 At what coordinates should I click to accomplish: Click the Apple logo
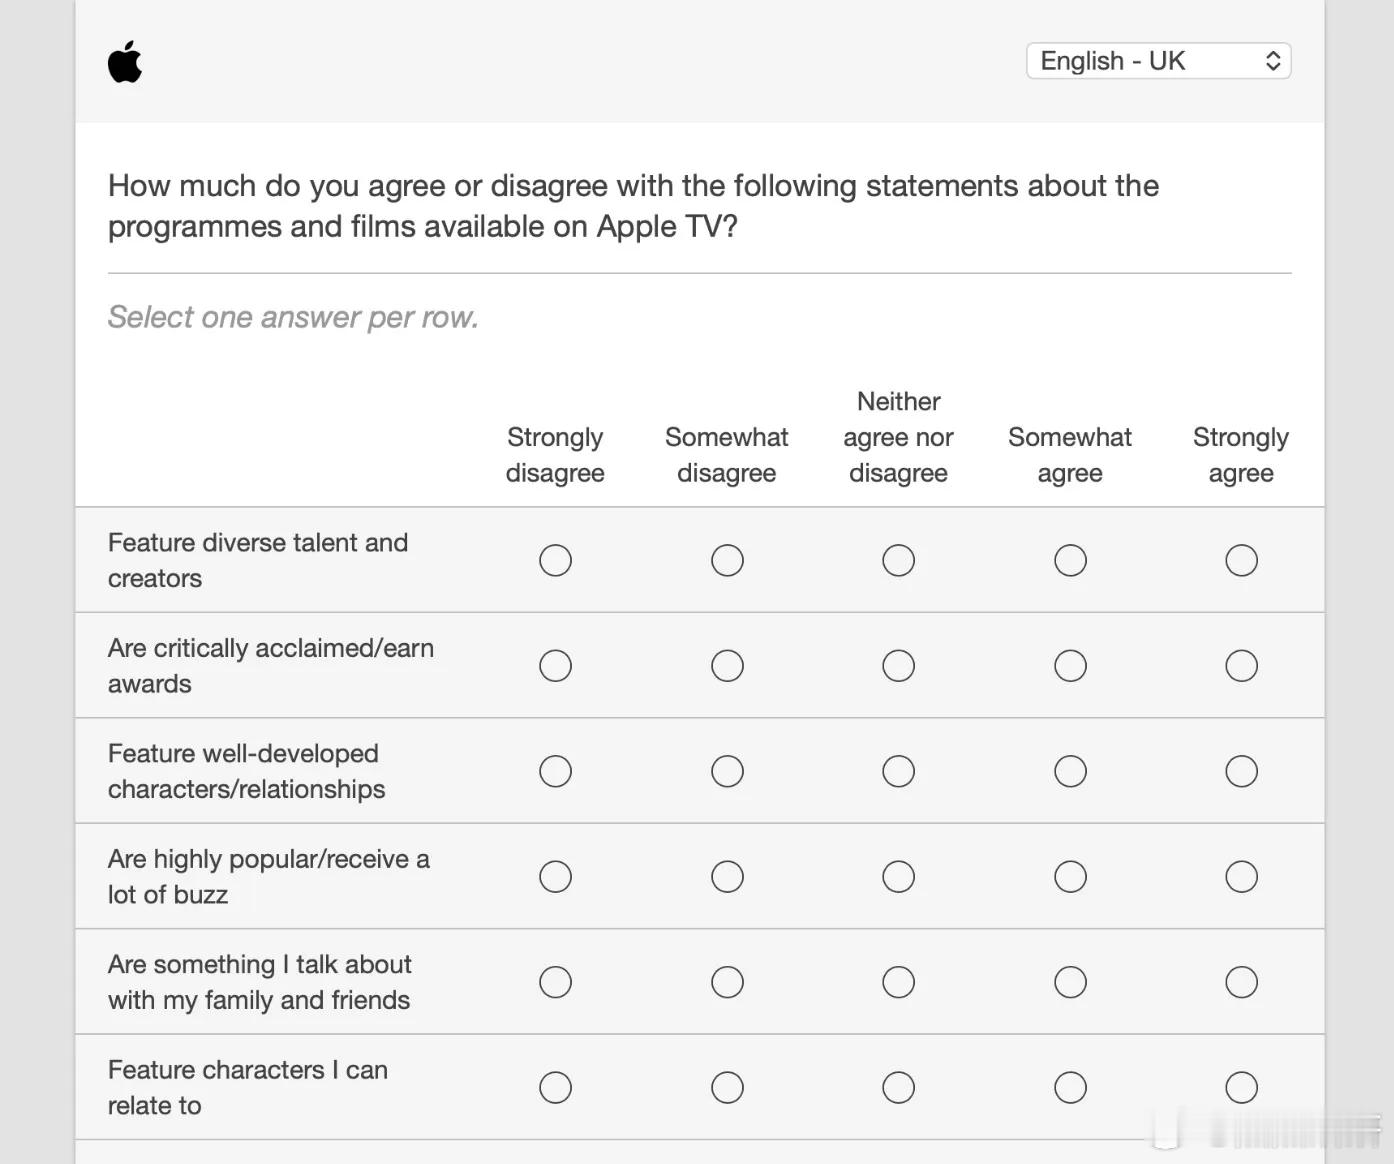click(x=124, y=60)
